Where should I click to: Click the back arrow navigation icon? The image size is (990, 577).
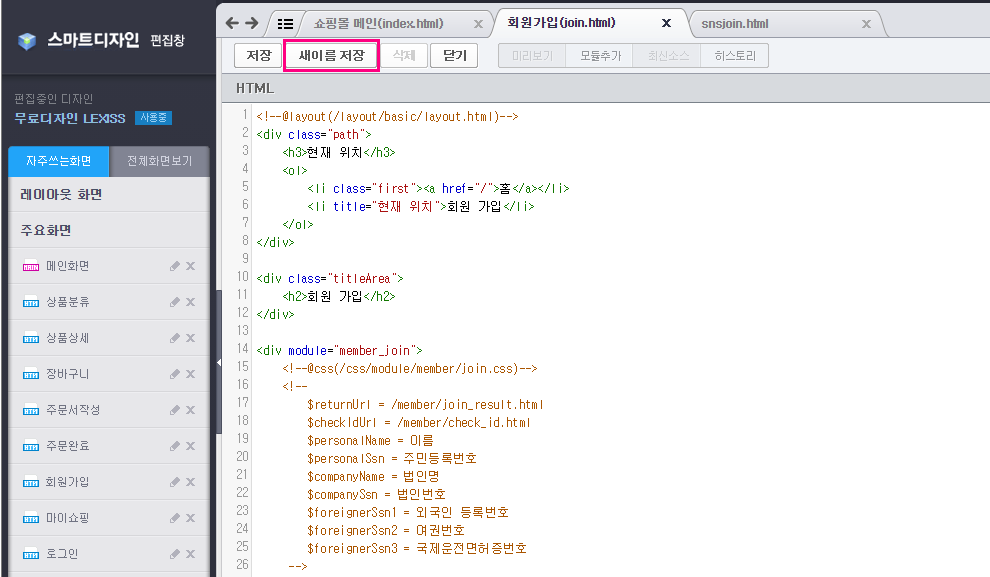[x=232, y=23]
